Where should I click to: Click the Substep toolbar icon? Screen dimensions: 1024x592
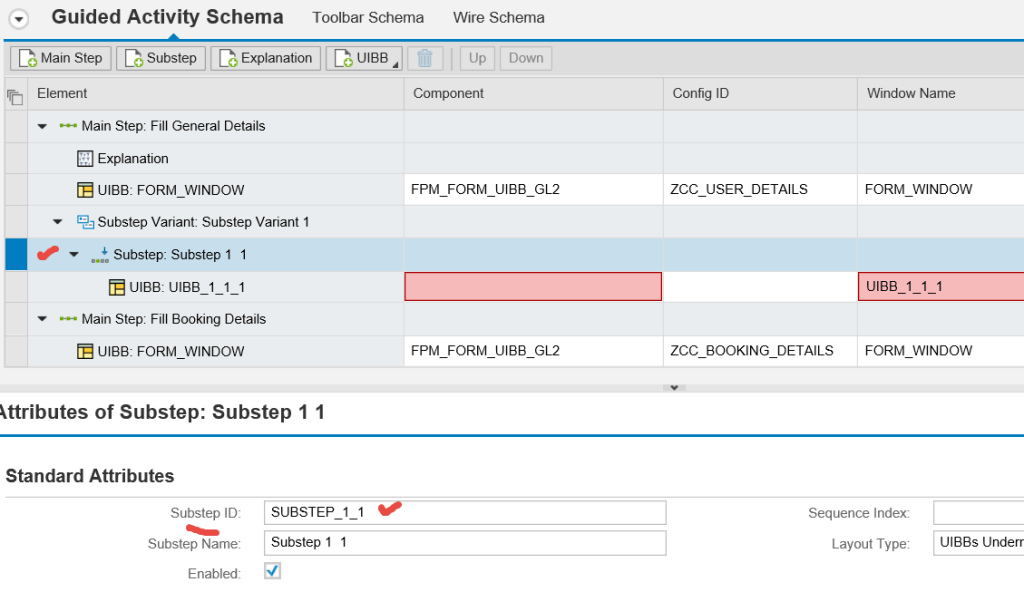pyautogui.click(x=135, y=58)
